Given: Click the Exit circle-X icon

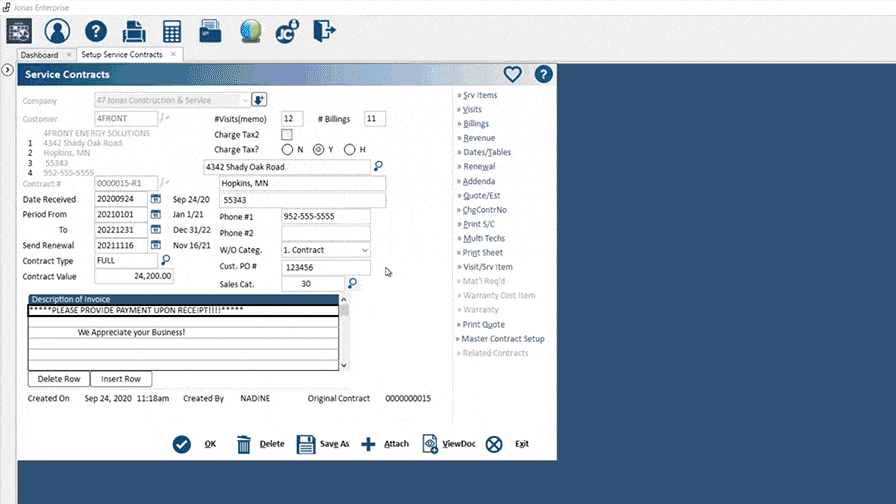Looking at the screenshot, I should (494, 444).
